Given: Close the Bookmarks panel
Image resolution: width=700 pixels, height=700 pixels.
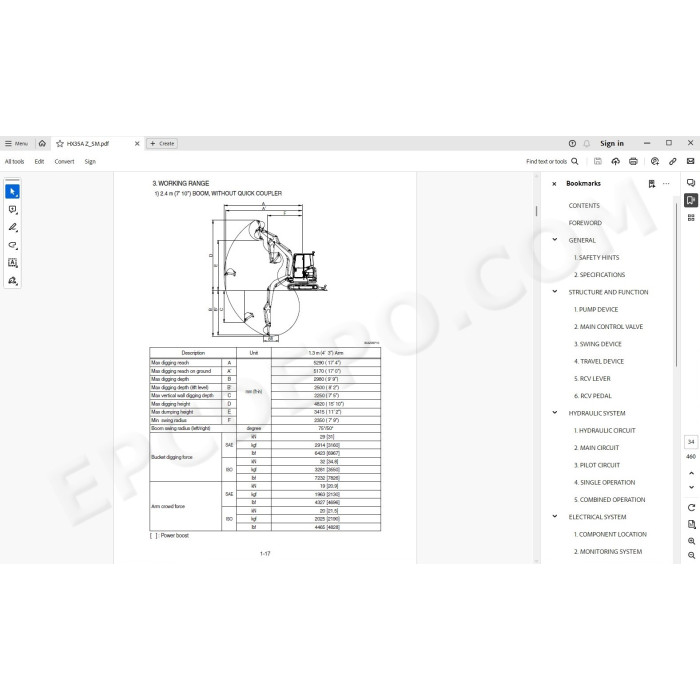Looking at the screenshot, I should [554, 184].
